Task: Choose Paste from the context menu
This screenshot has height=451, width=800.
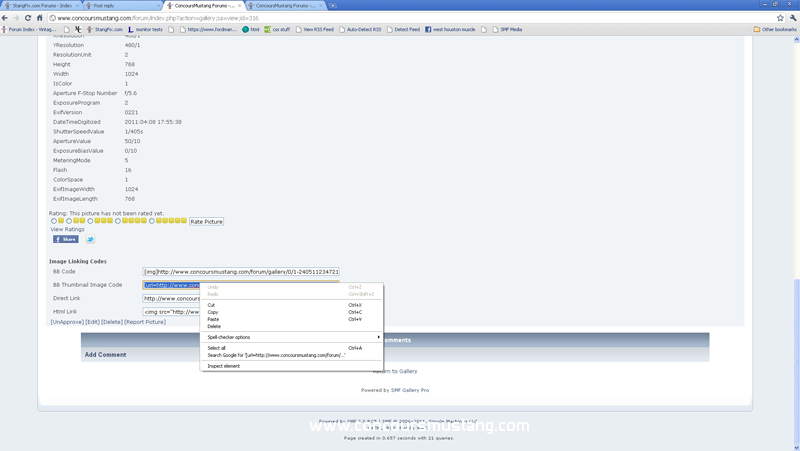Action: coord(292,319)
